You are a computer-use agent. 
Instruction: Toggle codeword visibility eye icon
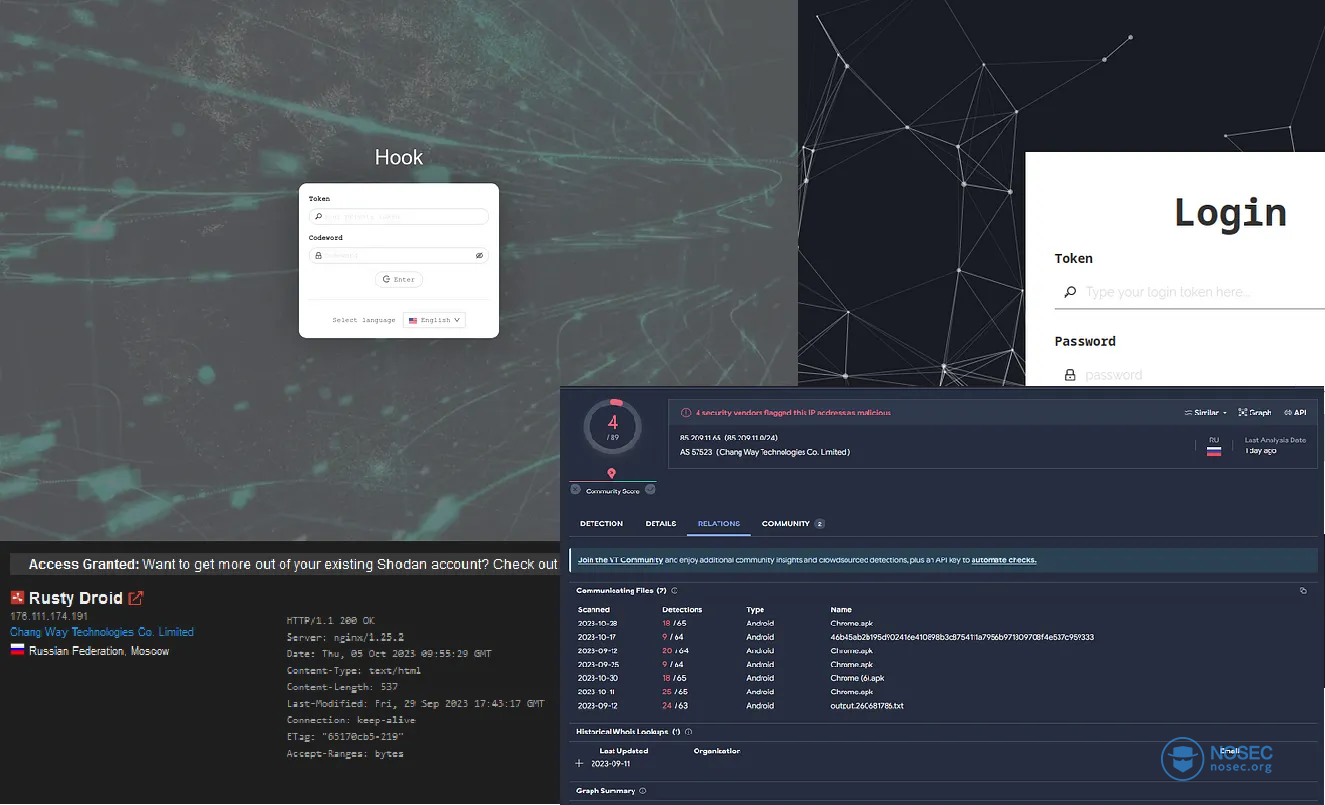point(479,255)
